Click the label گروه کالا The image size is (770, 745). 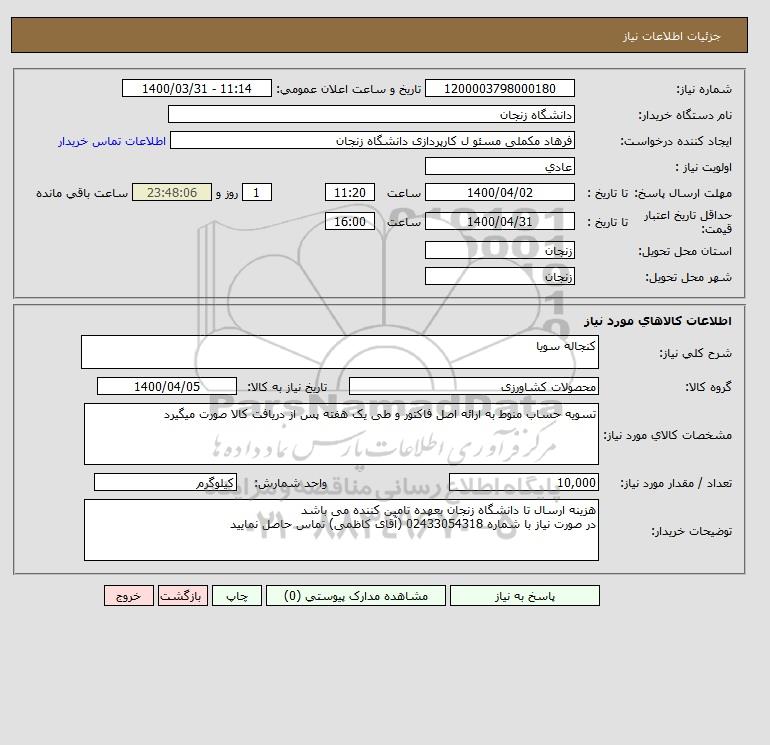click(x=709, y=387)
